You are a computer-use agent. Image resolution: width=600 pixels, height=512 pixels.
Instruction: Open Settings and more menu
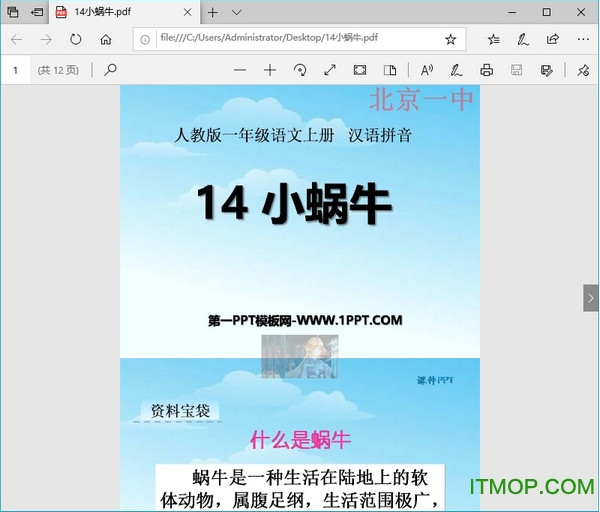(x=583, y=39)
